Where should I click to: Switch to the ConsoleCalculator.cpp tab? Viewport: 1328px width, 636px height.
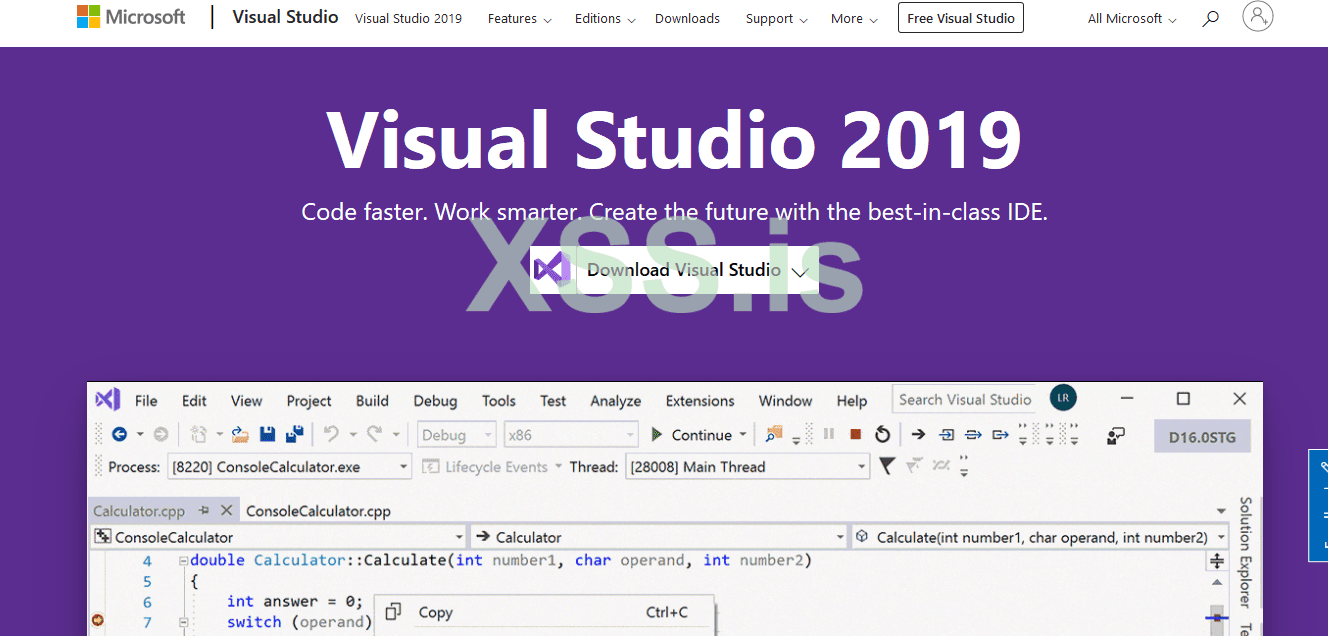pos(318,511)
